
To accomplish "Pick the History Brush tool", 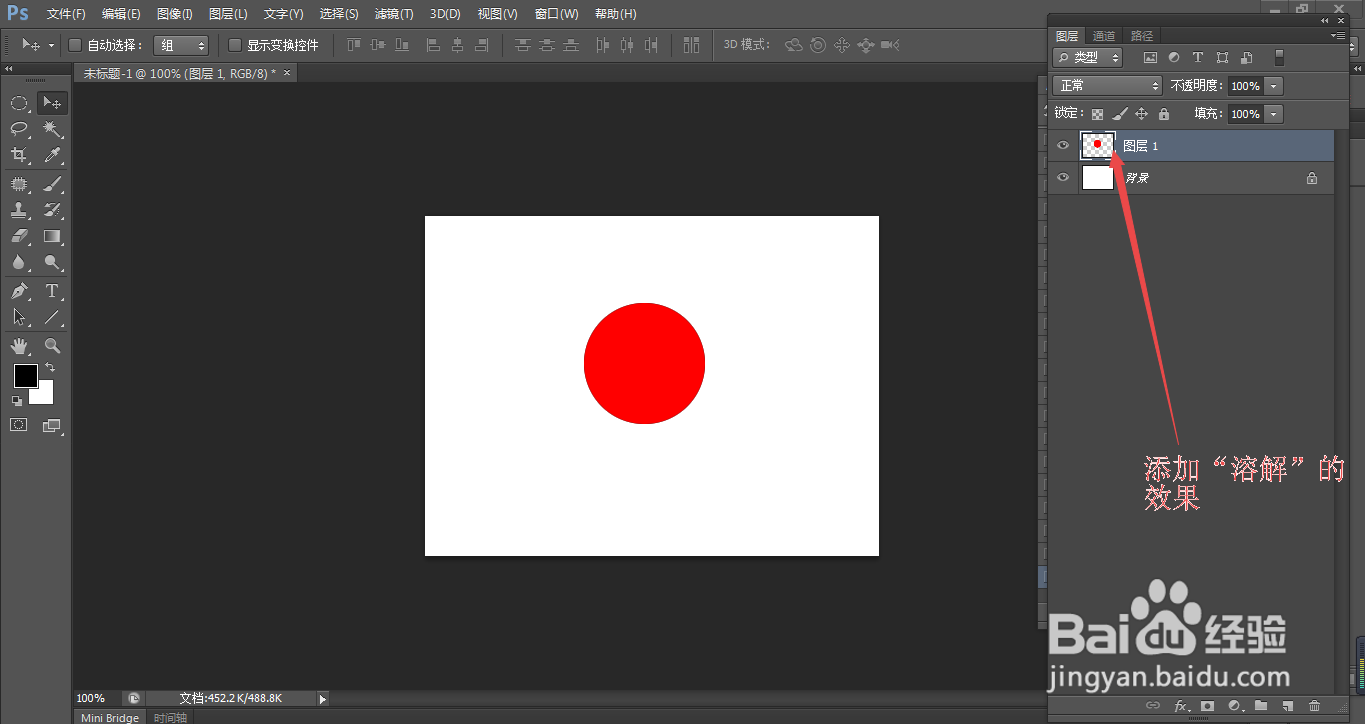I will pyautogui.click(x=52, y=210).
